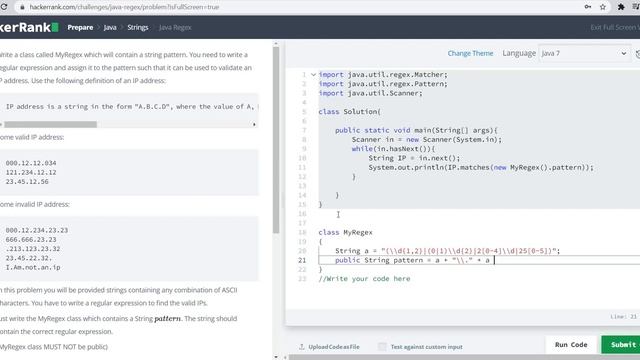The image size is (640, 360).
Task: Click the Change Theme link
Action: coord(470,53)
